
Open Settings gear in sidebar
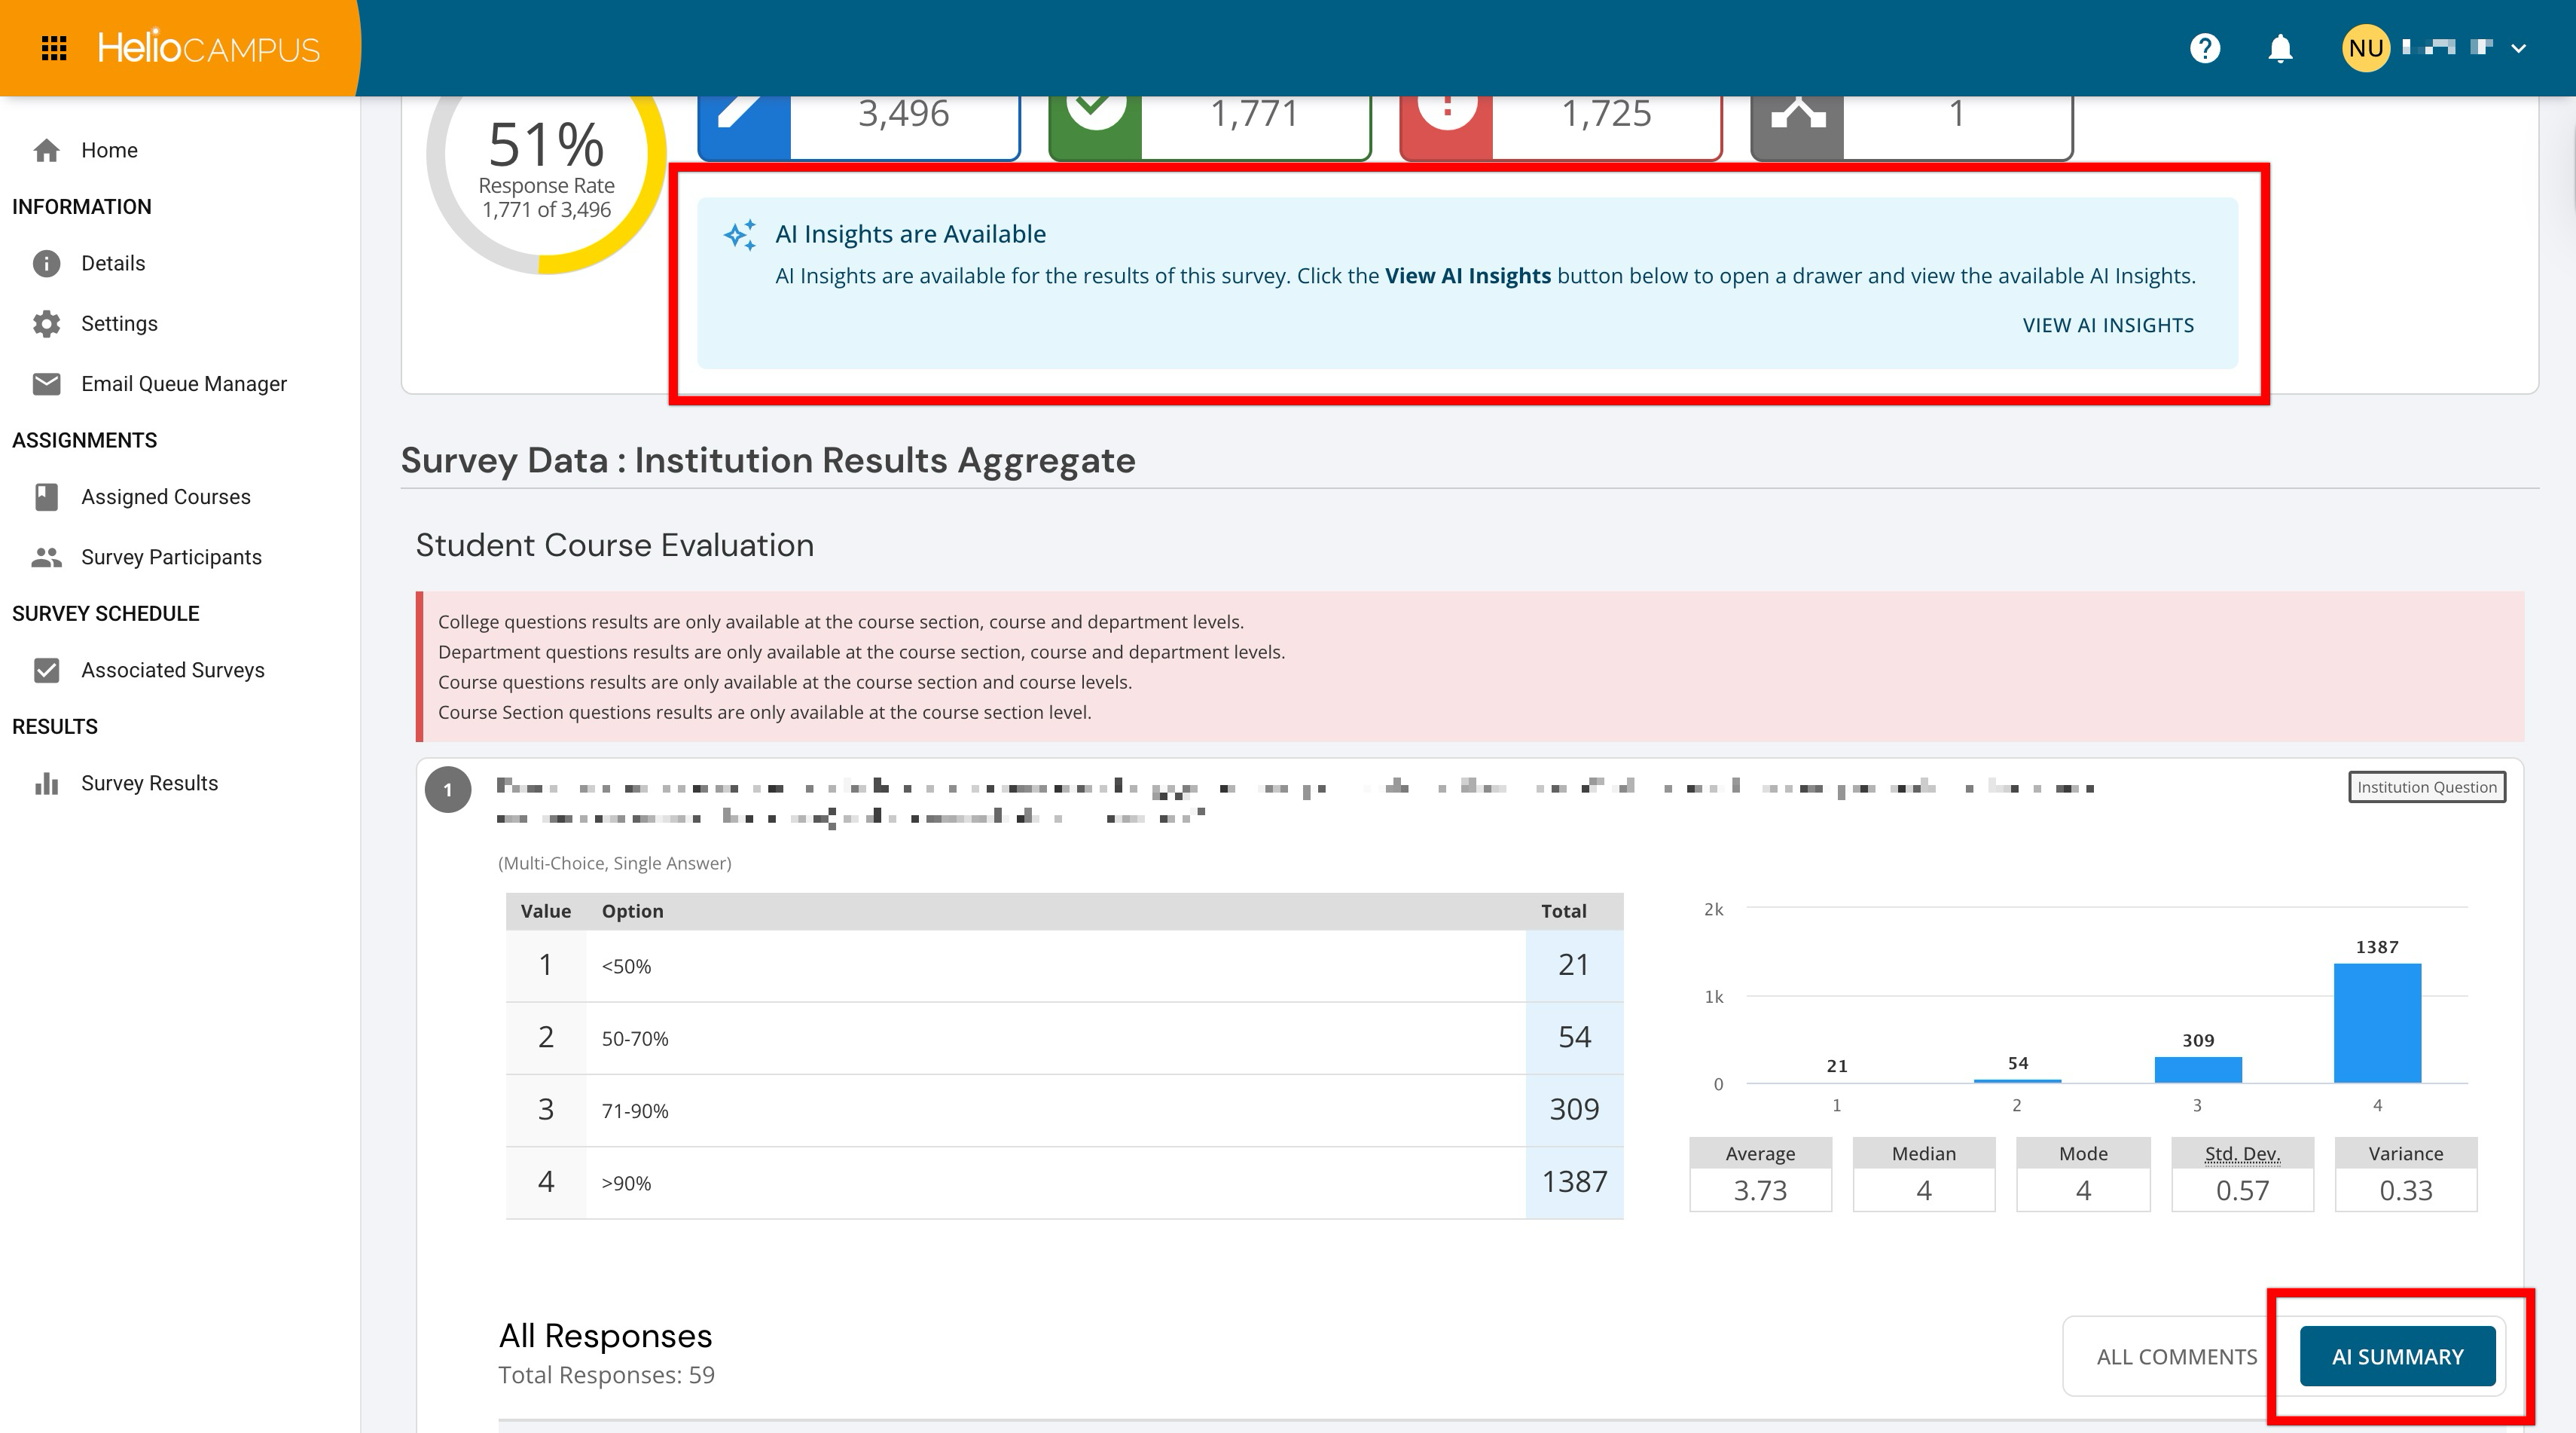[x=46, y=323]
